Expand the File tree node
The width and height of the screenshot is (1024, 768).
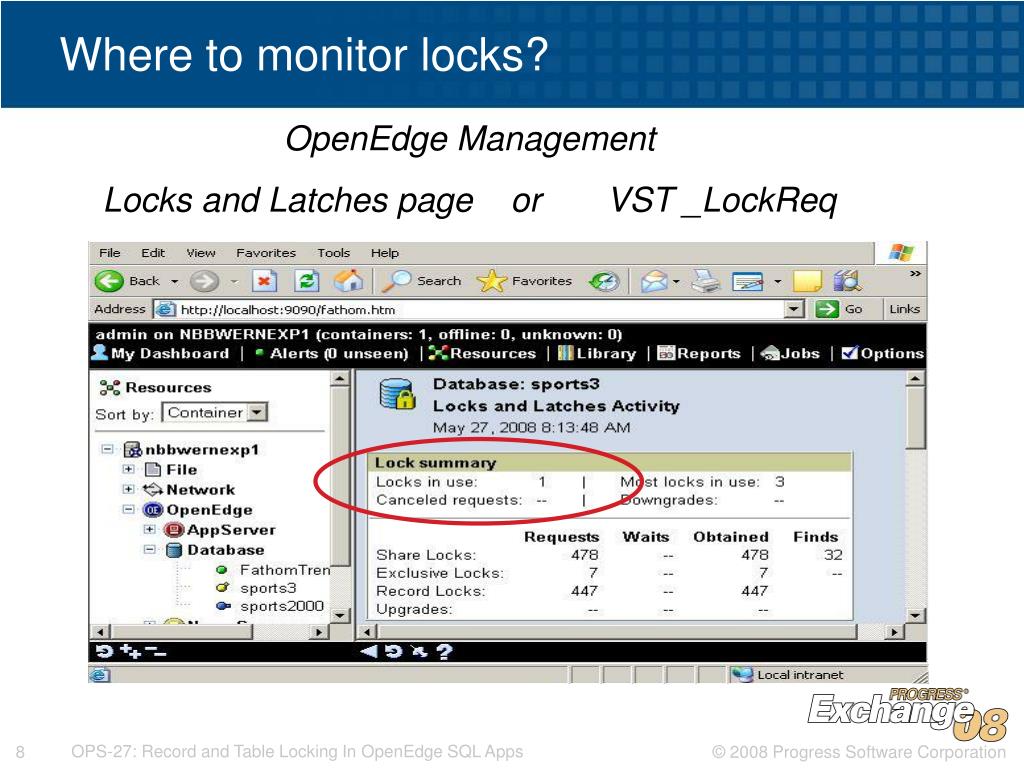(x=129, y=469)
